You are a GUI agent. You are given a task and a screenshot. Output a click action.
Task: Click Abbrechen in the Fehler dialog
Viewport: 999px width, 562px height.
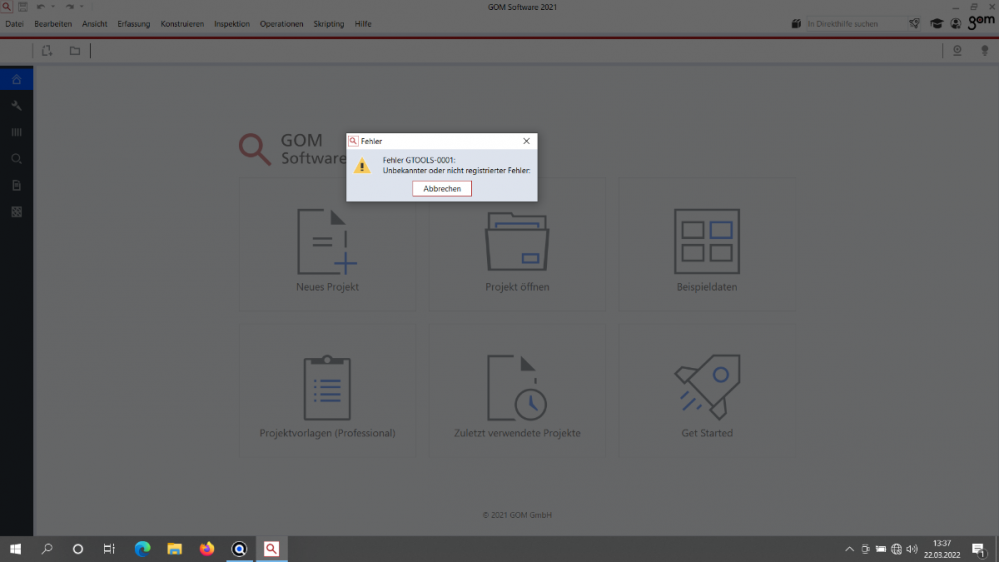point(442,189)
